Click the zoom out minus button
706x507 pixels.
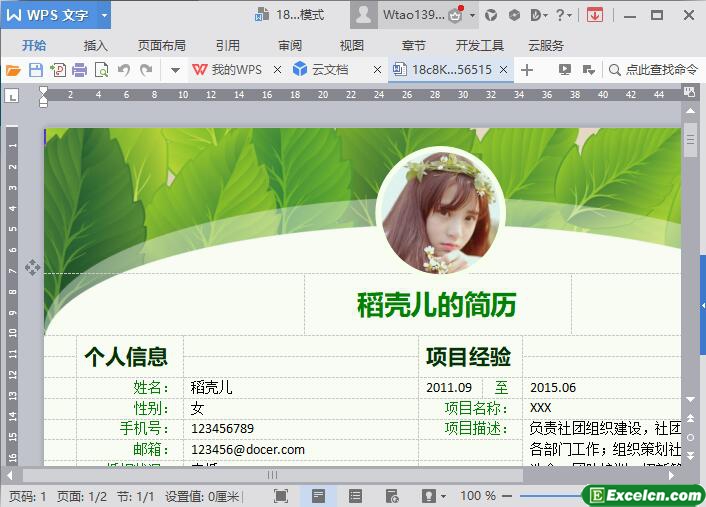507,496
